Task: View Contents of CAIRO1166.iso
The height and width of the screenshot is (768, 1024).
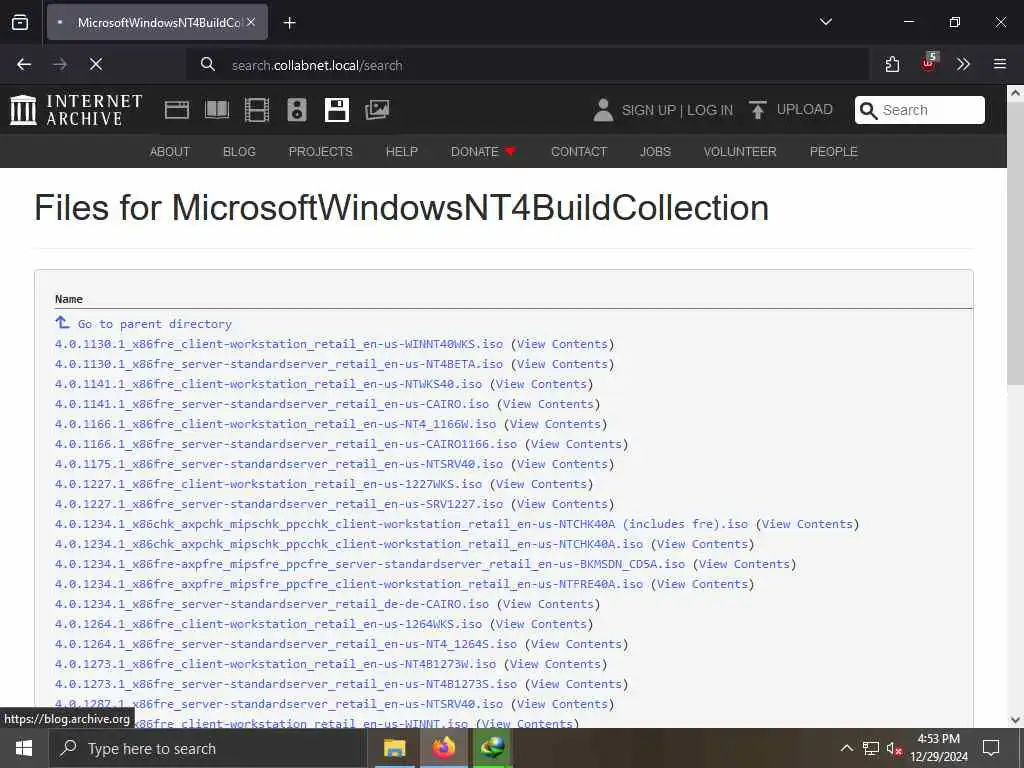Action: pyautogui.click(x=576, y=444)
